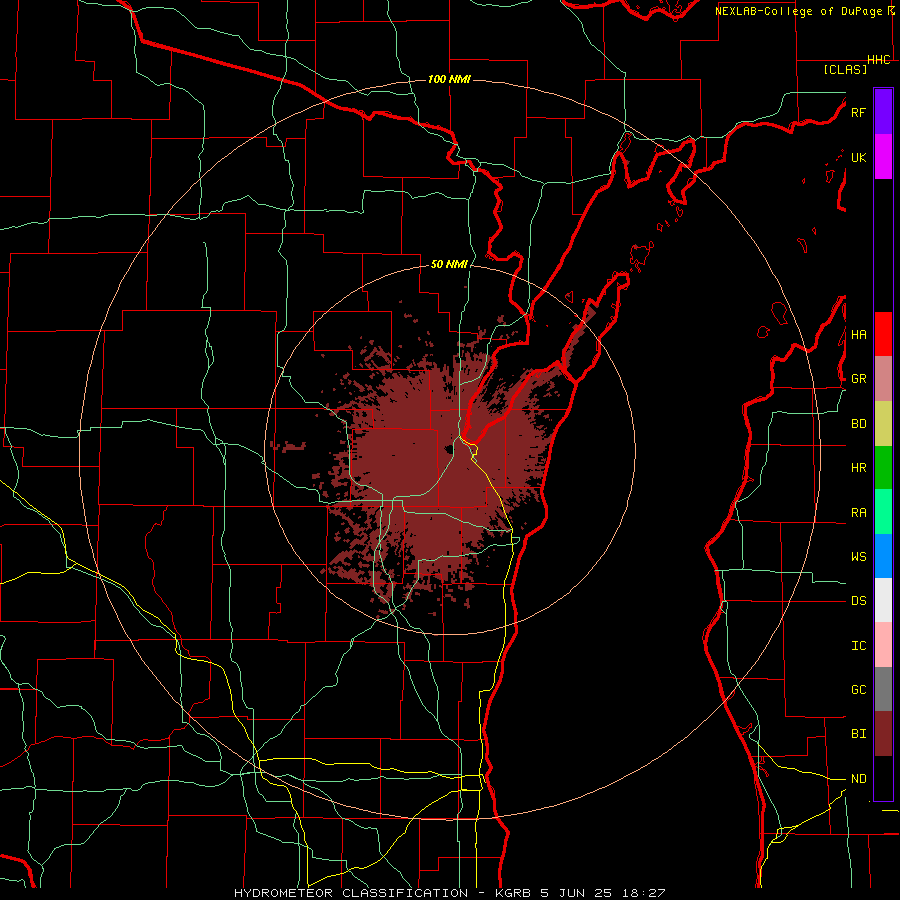Click the IC light pink legend swatch
The image size is (900, 900).
[883, 645]
